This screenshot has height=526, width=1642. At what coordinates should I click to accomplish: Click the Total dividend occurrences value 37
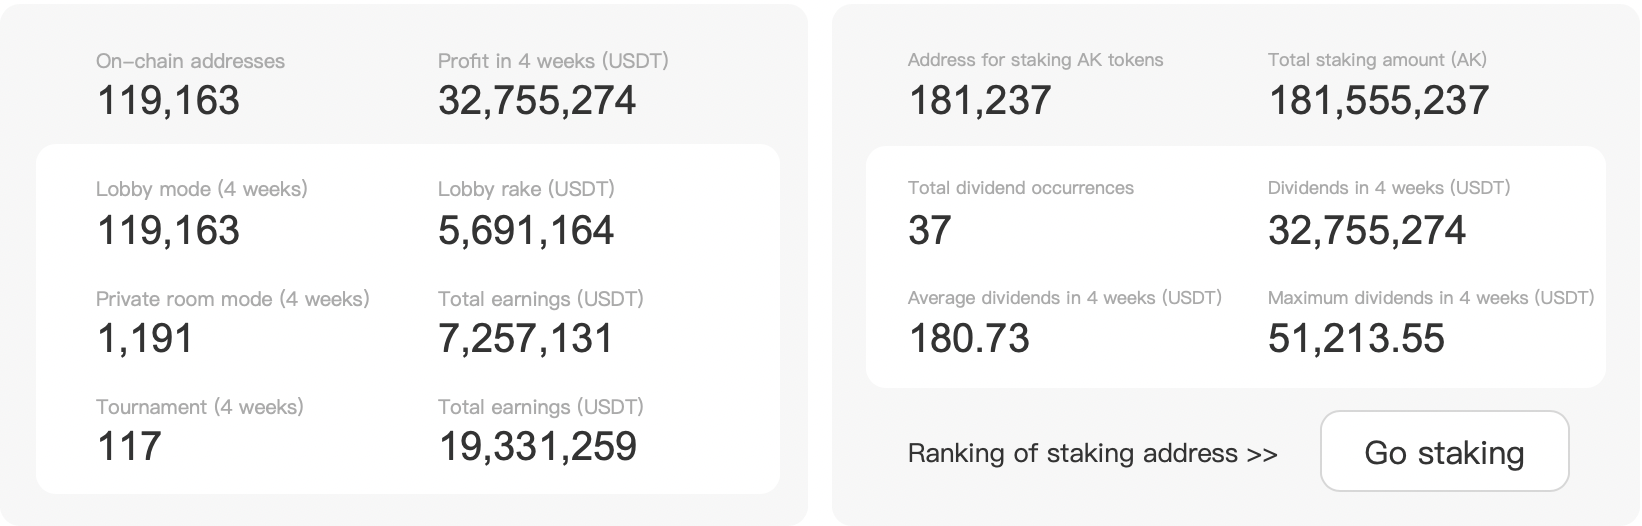click(x=929, y=230)
